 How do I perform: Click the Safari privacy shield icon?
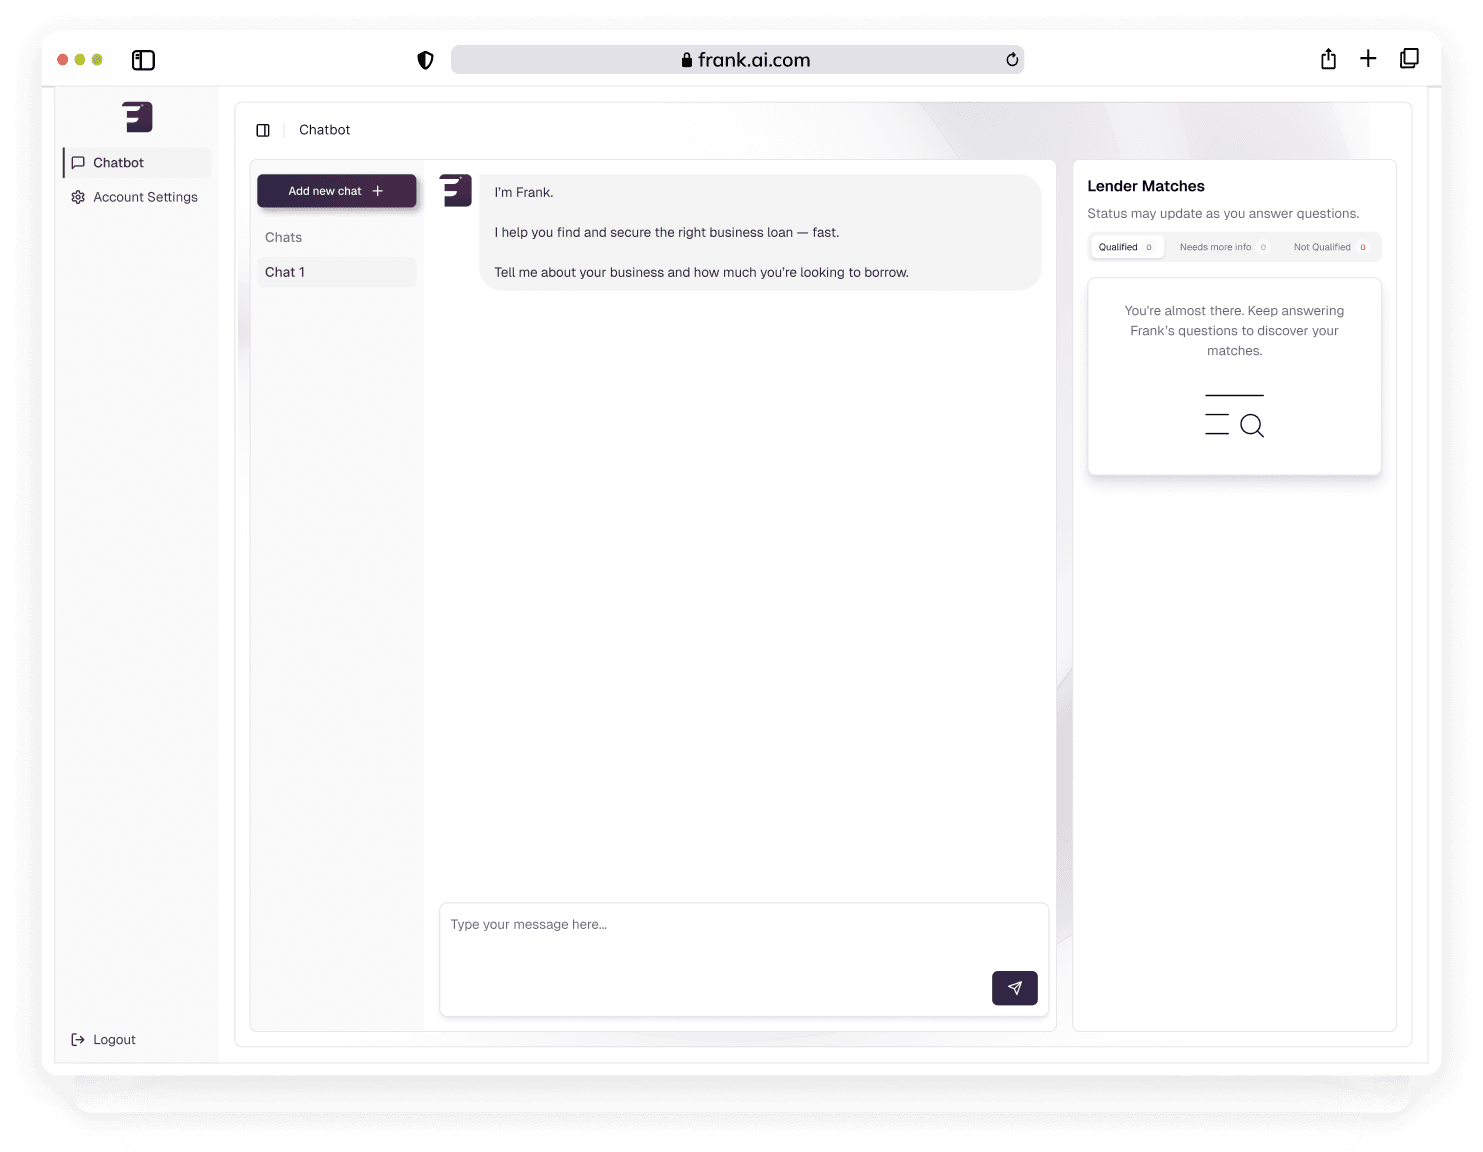(425, 59)
